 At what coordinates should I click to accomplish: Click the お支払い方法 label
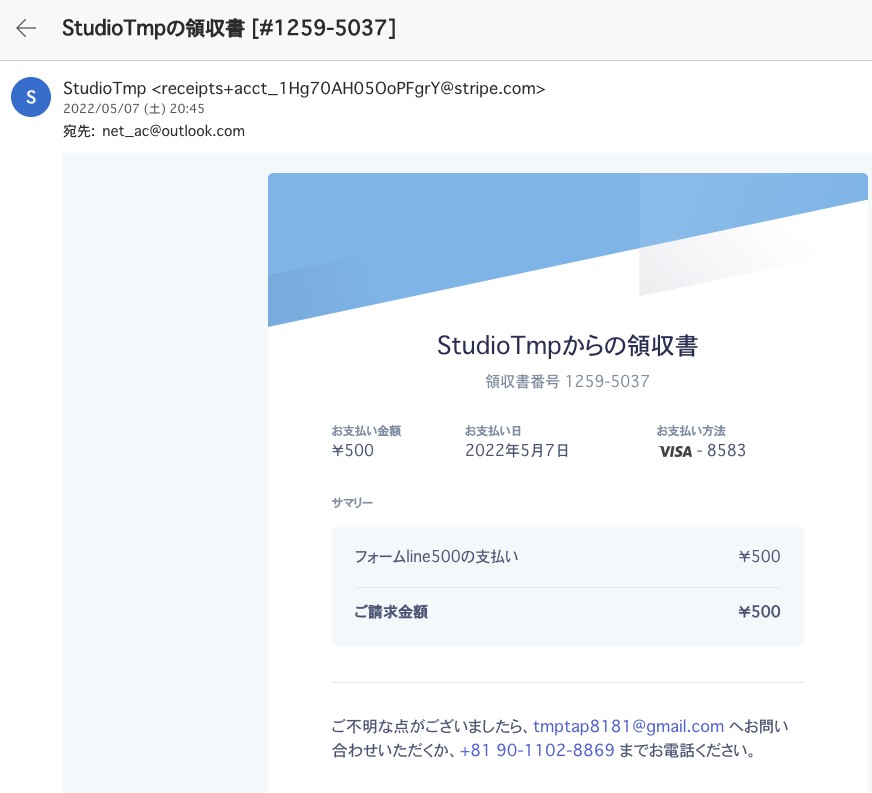[691, 430]
